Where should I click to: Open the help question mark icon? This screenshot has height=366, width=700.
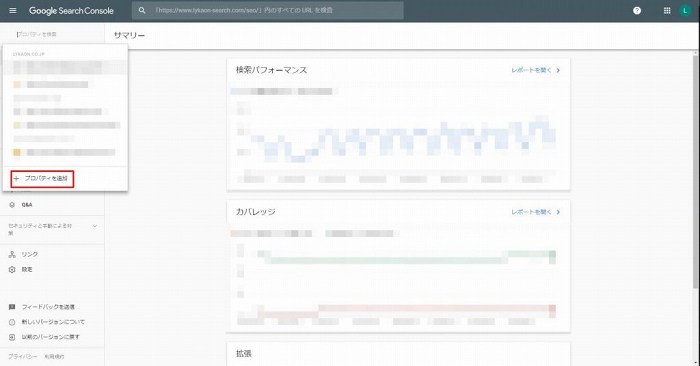(637, 10)
